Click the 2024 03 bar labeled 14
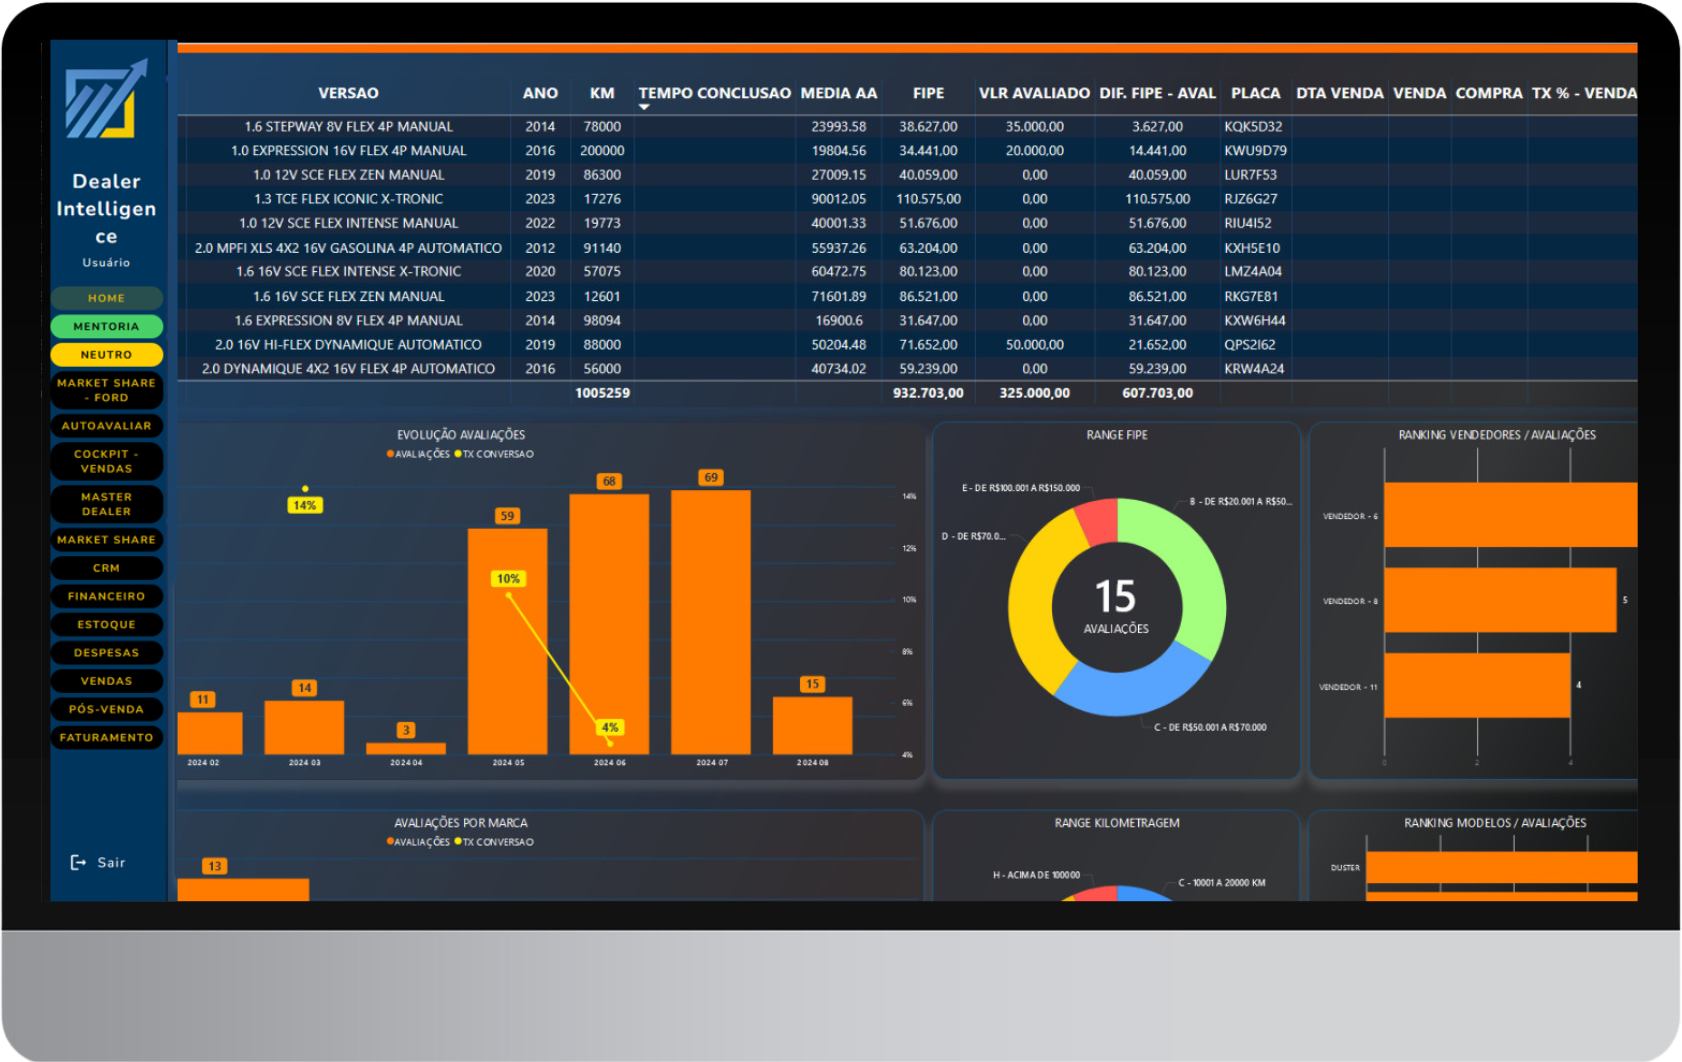 [x=304, y=727]
